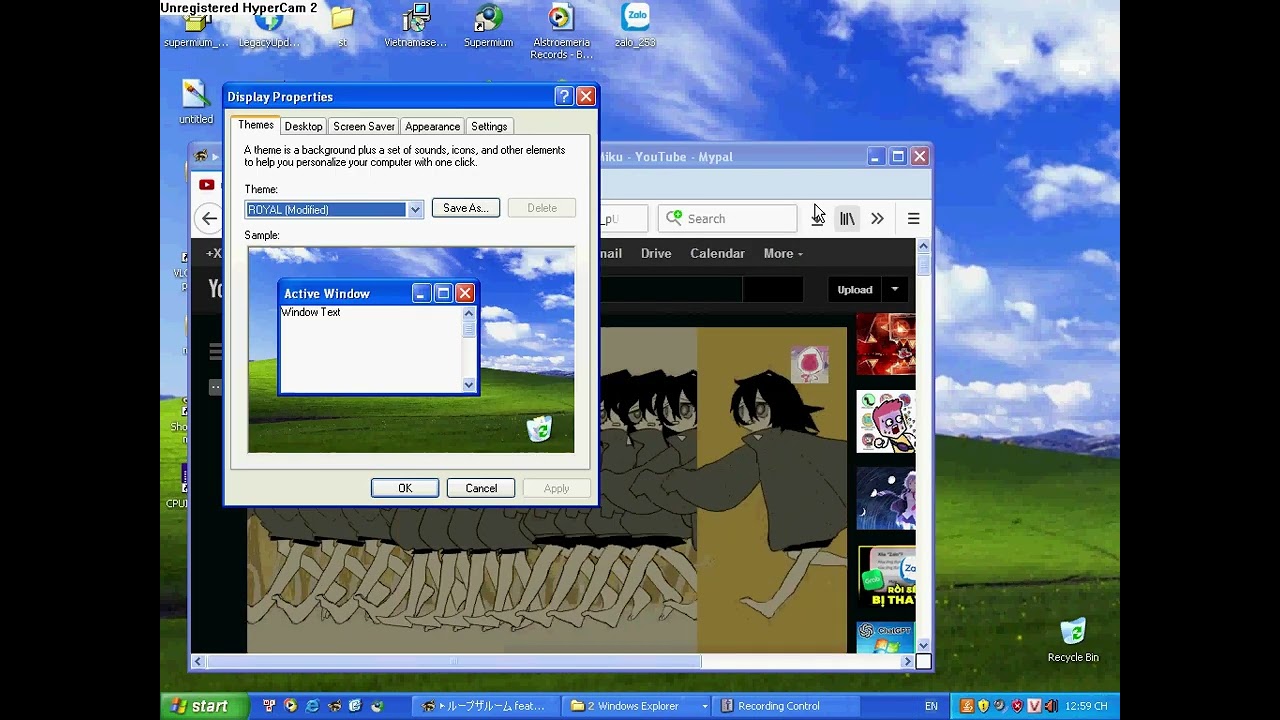Open the dark blue night-sky video thumbnail
The height and width of the screenshot is (720, 1280).
(885, 498)
